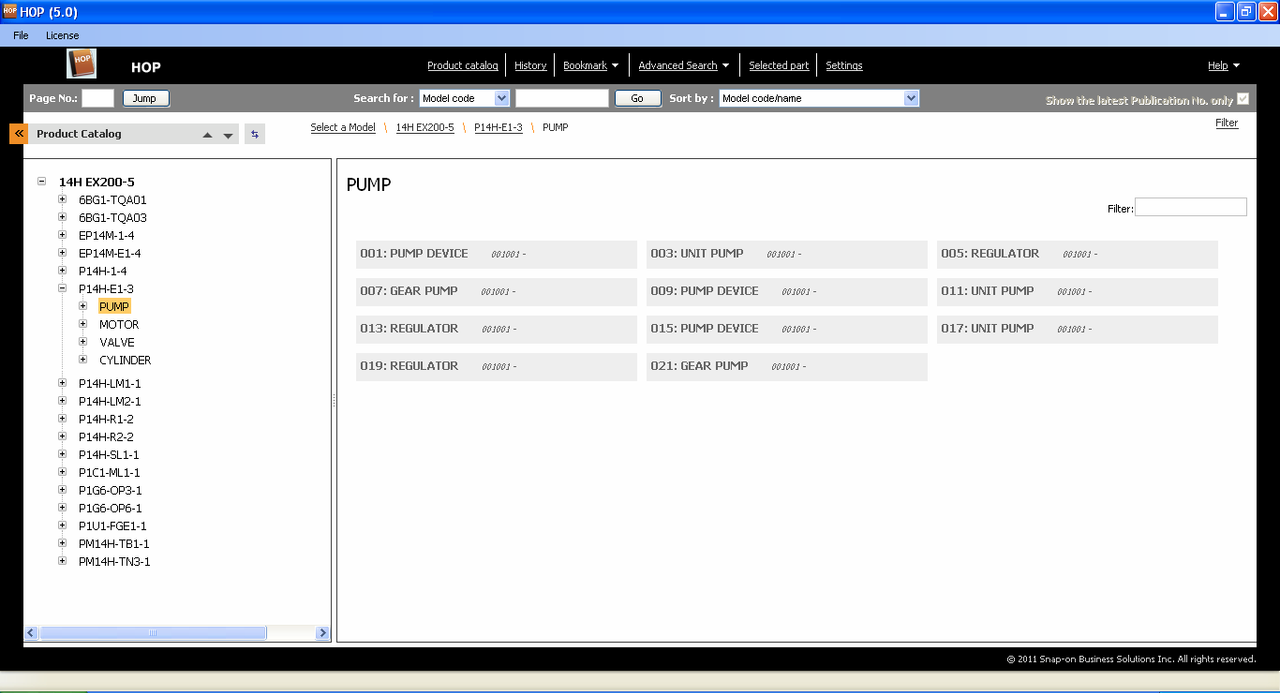Click the tree scrollbar right arrow
Viewport: 1280px width, 693px height.
coord(323,633)
